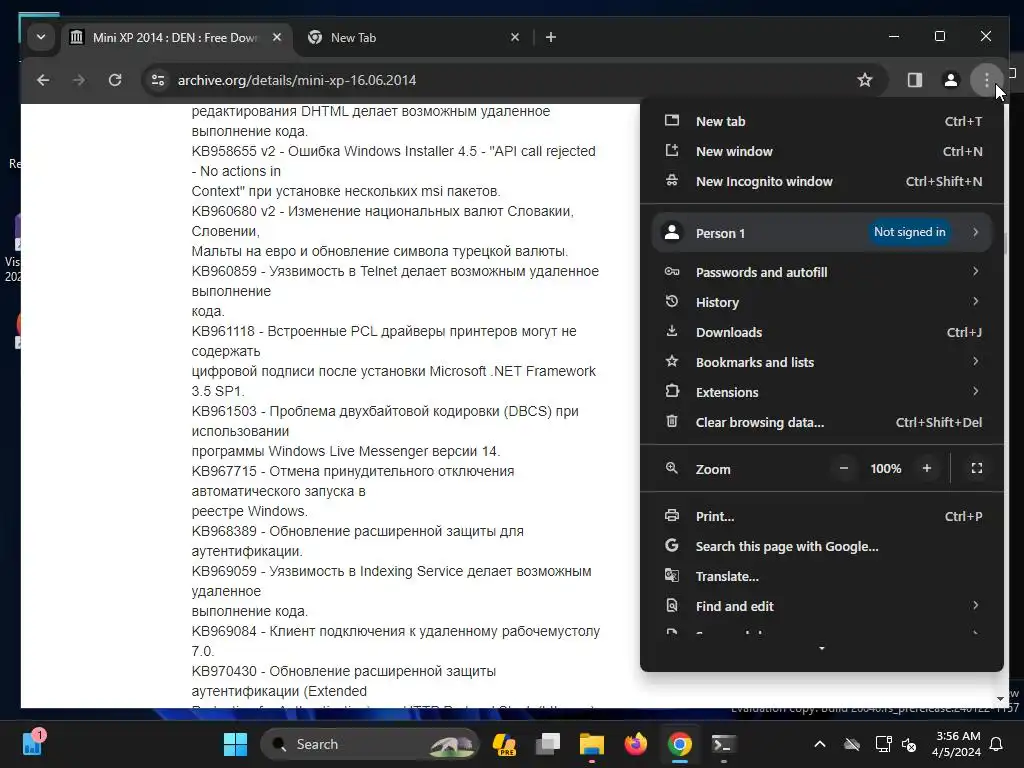Expand the History submenu
The image size is (1024, 768).
pos(822,302)
